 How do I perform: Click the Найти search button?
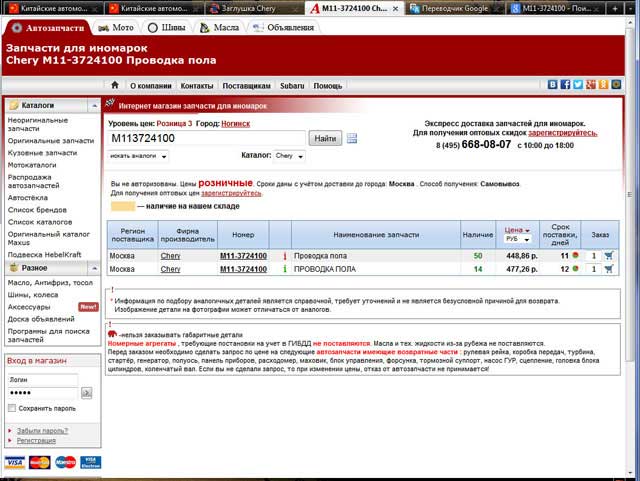(325, 138)
